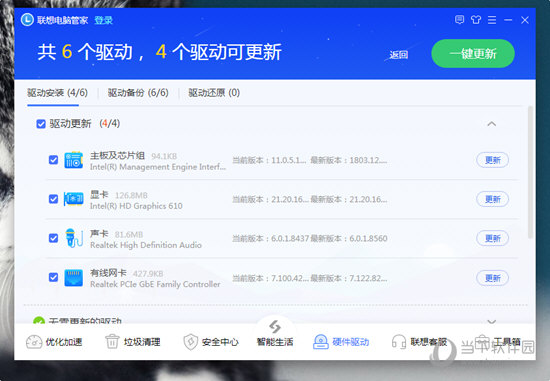Select Realtek High Definition Audio text
Image resolution: width=550 pixels, height=381 pixels.
tap(146, 245)
